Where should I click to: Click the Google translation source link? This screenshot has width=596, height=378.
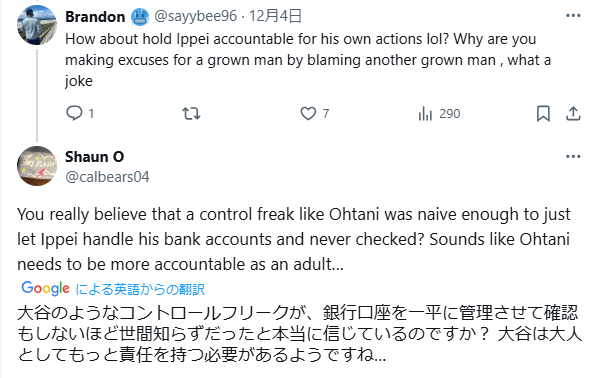click(x=46, y=289)
